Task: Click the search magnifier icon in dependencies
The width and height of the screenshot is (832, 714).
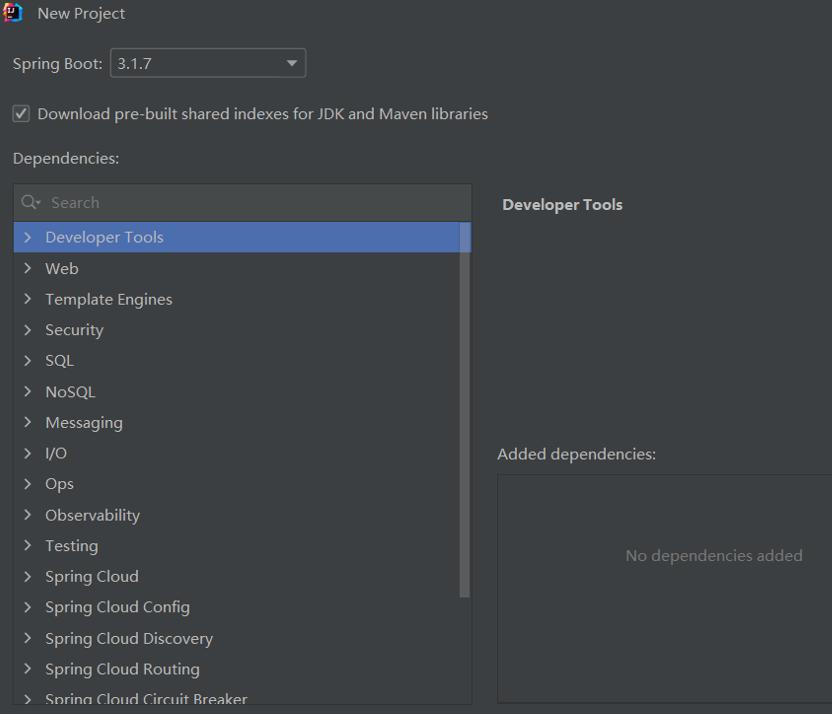Action: 30,202
